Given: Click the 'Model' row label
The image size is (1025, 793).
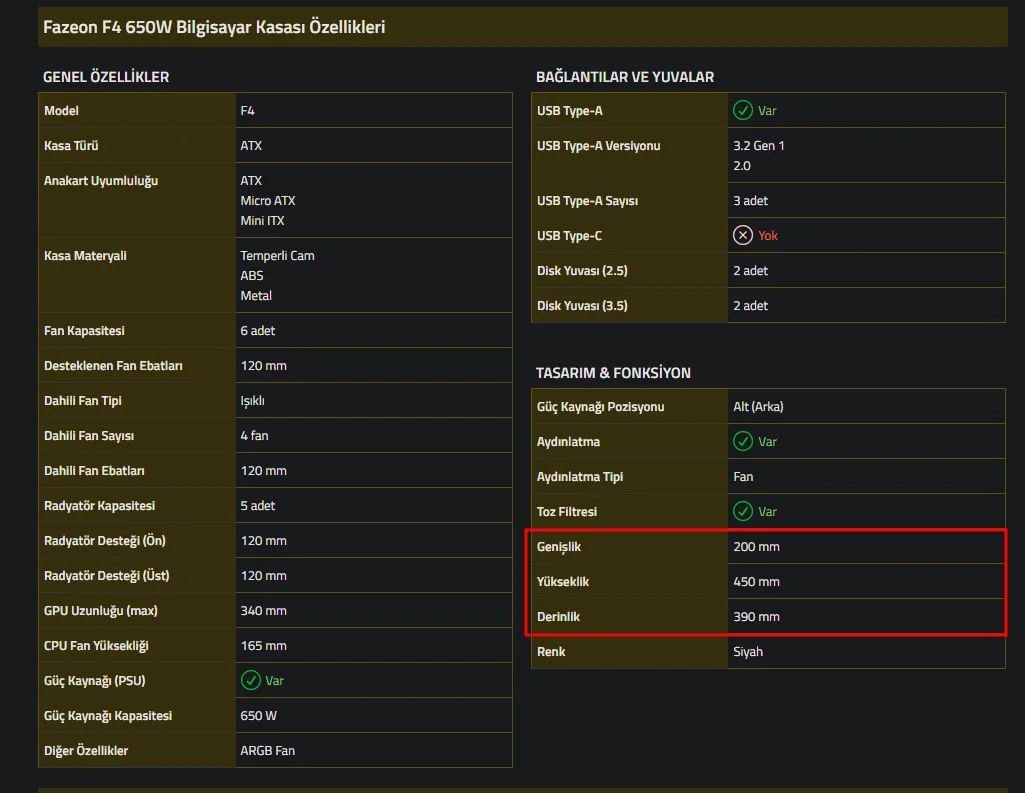Looking at the screenshot, I should click(x=61, y=110).
